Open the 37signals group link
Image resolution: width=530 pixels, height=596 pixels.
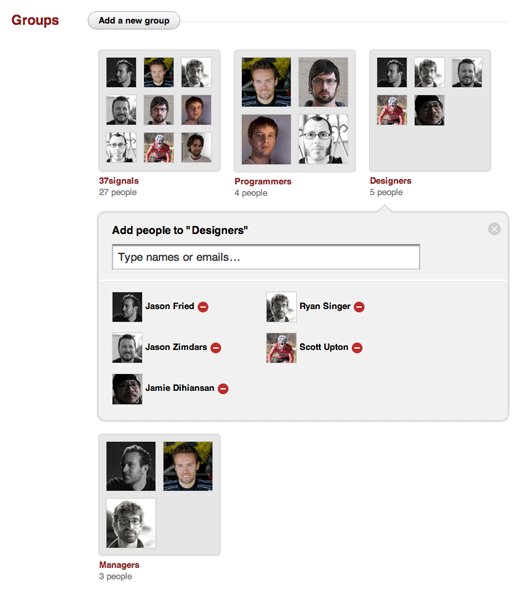119,181
